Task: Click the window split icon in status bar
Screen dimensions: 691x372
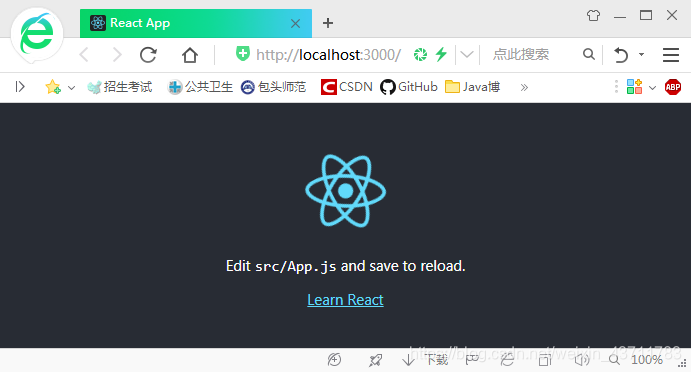Action: pyautogui.click(x=545, y=361)
